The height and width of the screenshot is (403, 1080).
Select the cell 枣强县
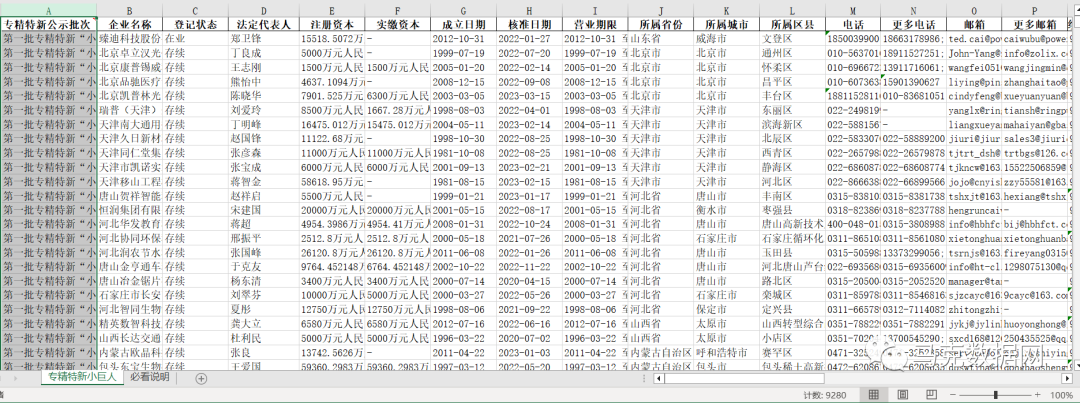pyautogui.click(x=792, y=209)
